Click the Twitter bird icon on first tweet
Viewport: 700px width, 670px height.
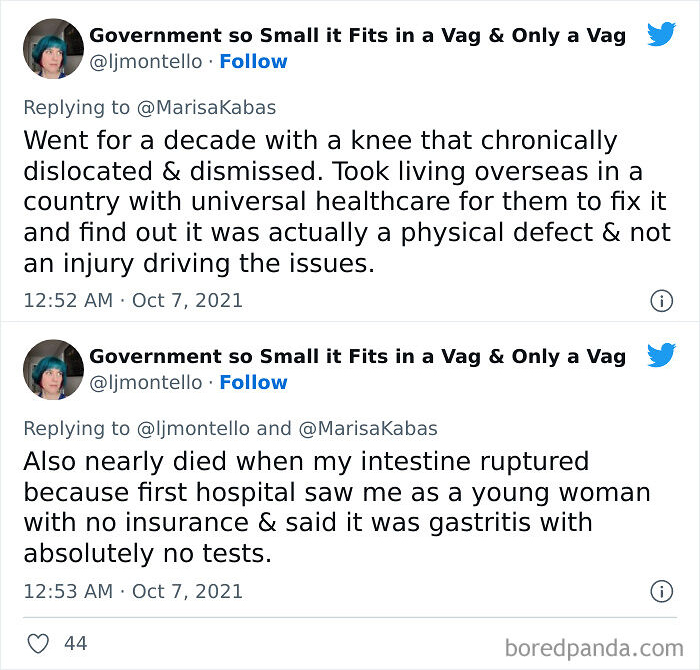[661, 34]
